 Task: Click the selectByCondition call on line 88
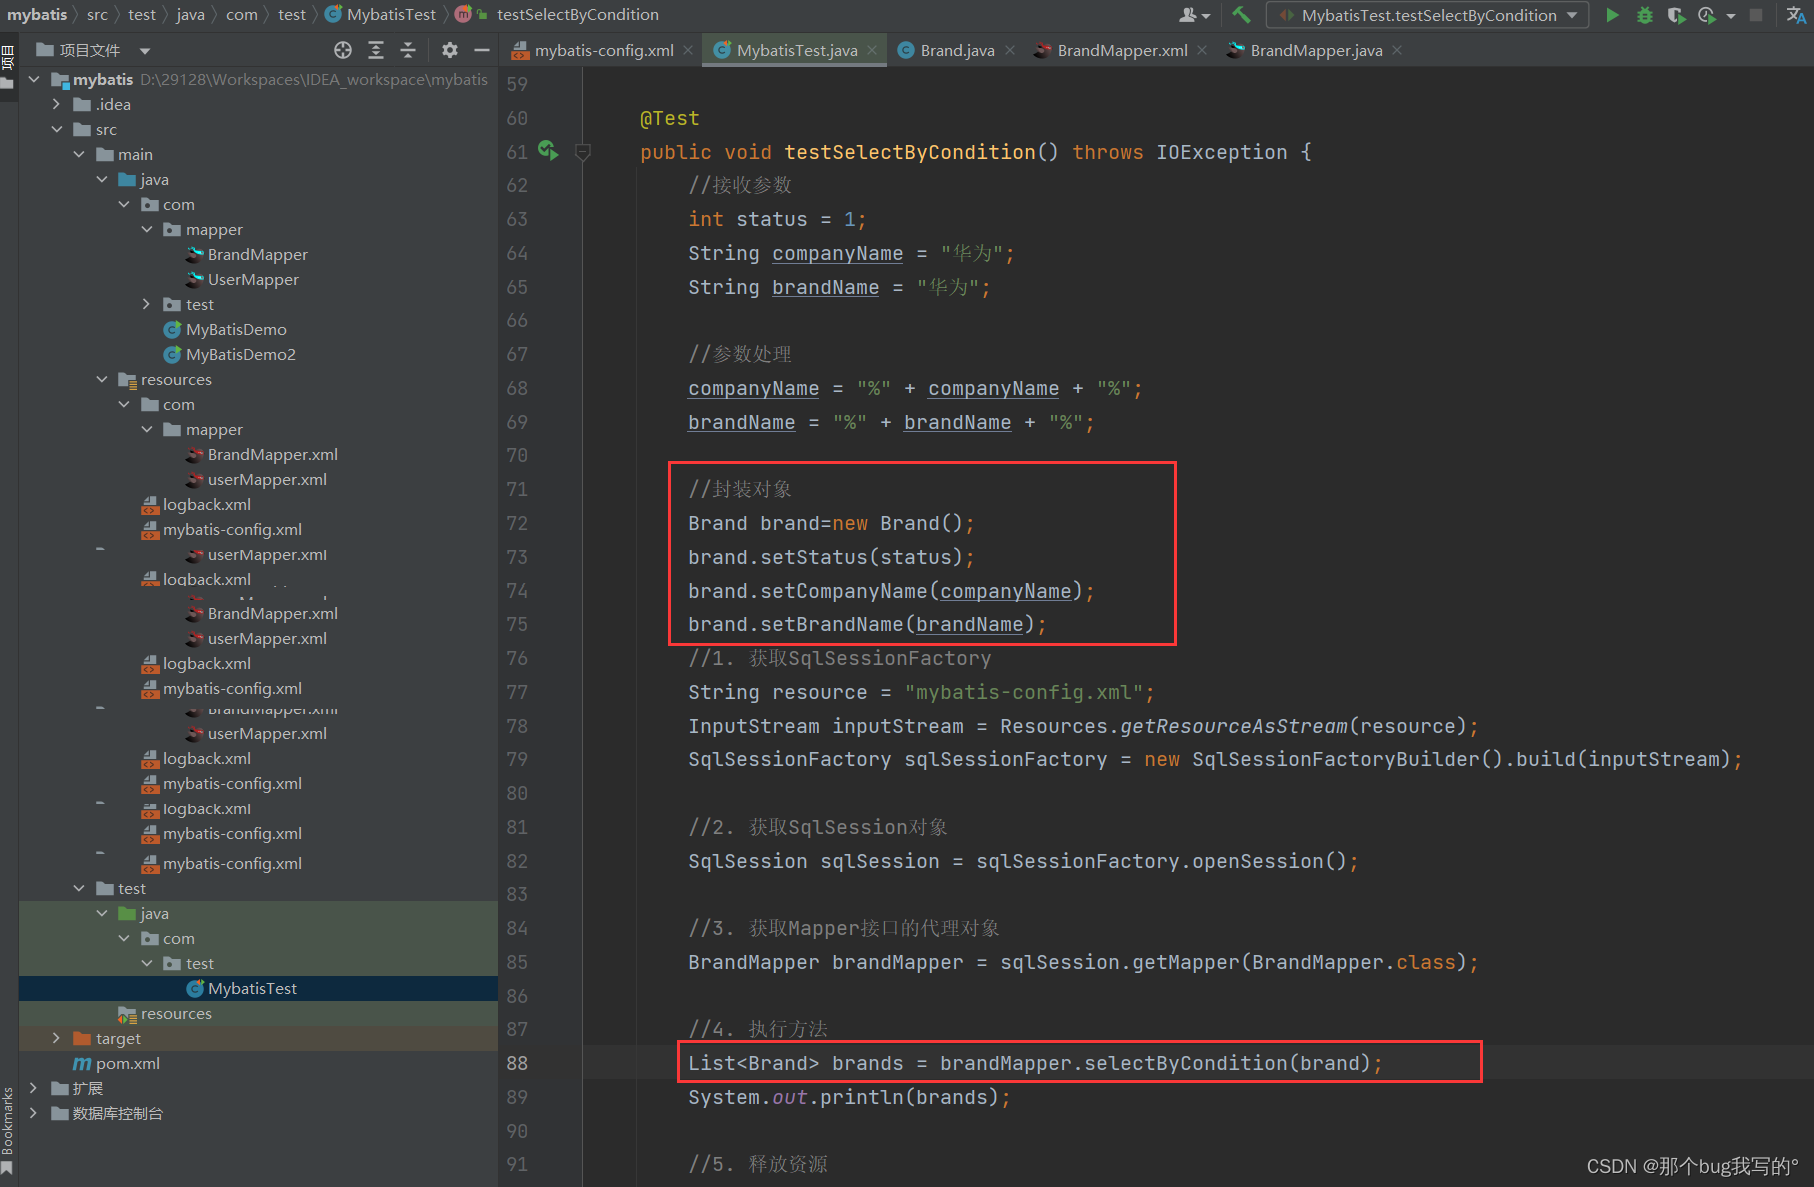point(1185,1063)
